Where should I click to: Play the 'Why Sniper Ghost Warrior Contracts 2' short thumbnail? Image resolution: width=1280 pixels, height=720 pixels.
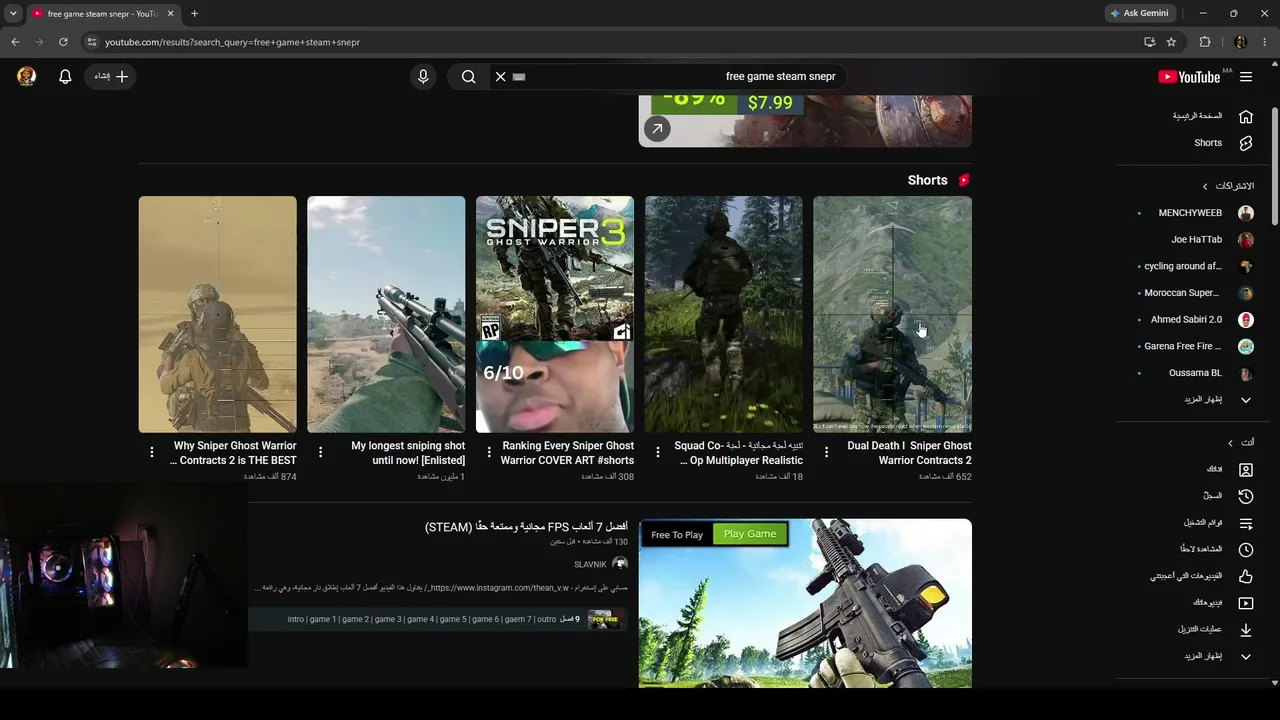point(218,314)
